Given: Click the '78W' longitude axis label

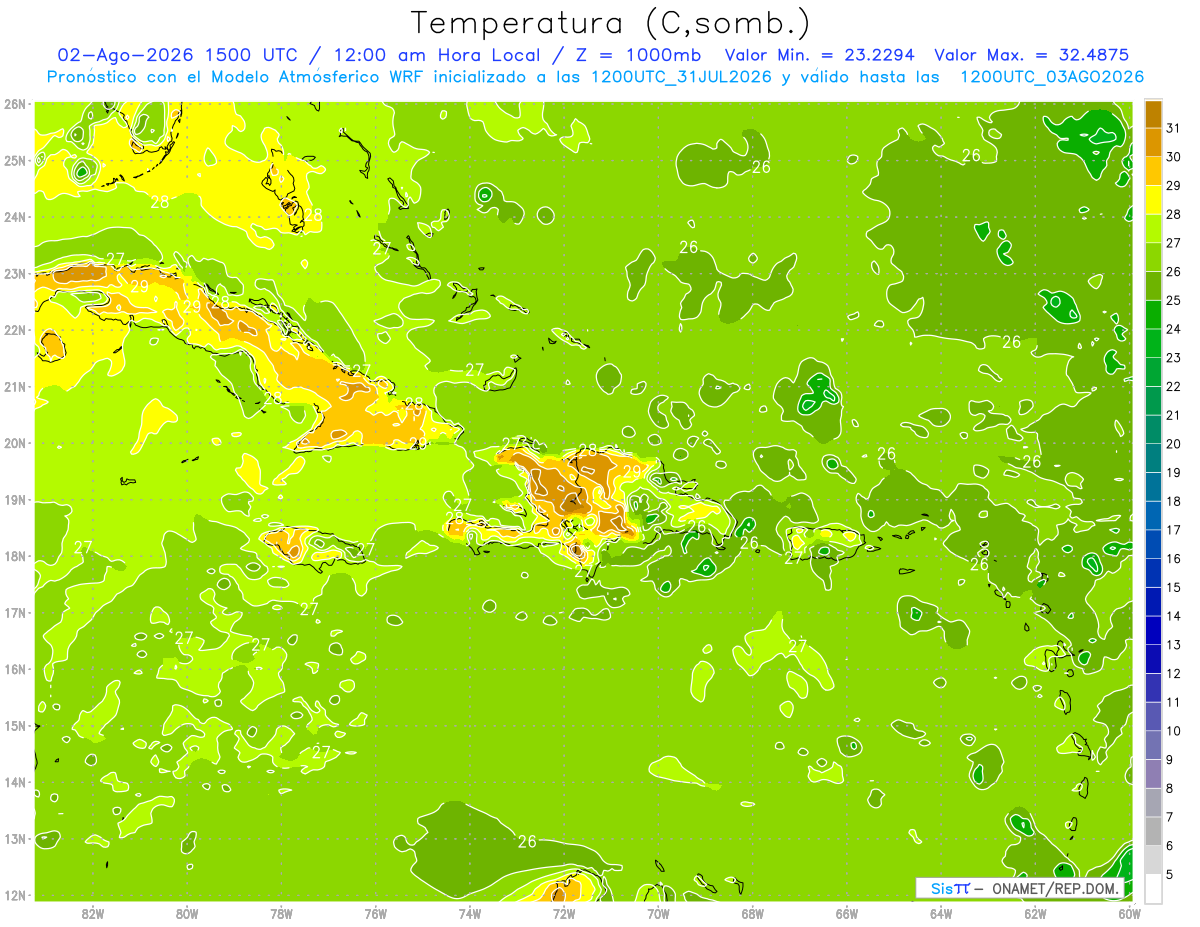Looking at the screenshot, I should click(281, 912).
